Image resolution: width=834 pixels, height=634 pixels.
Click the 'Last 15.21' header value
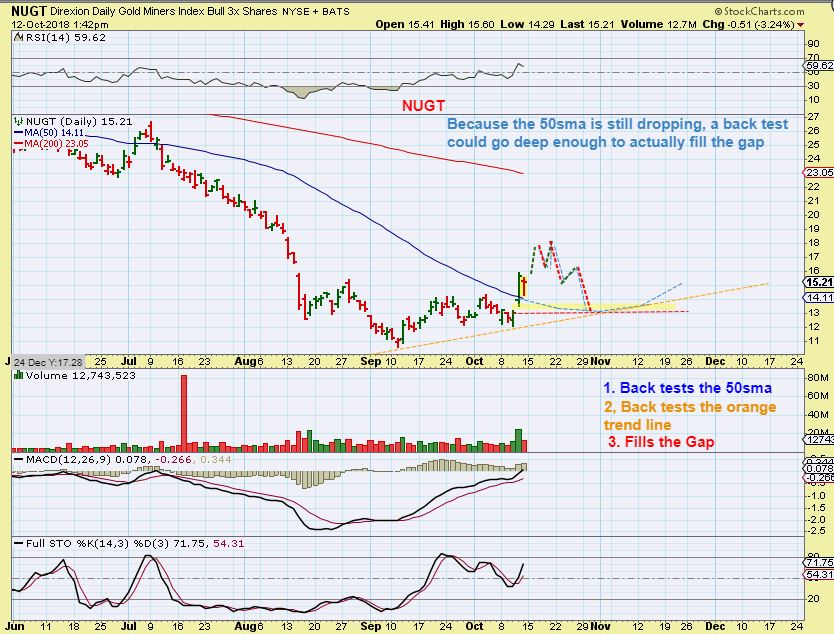click(587, 24)
